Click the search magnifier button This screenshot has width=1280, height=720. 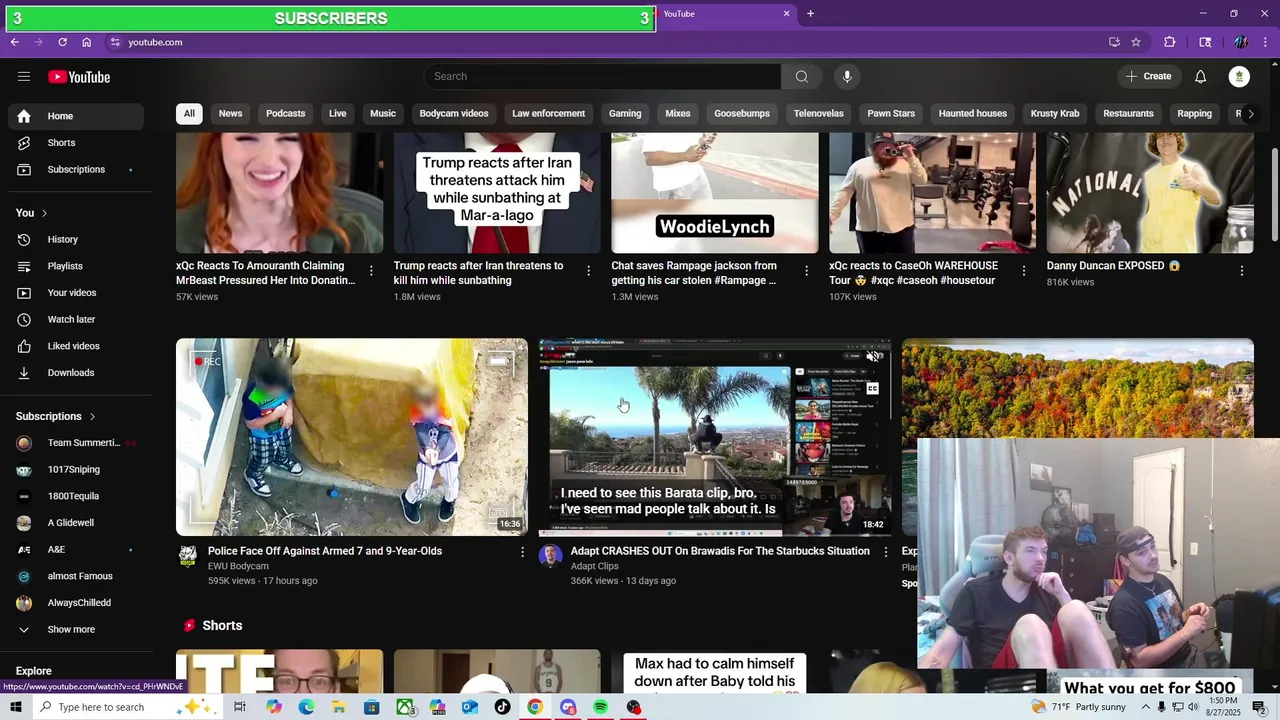click(802, 77)
